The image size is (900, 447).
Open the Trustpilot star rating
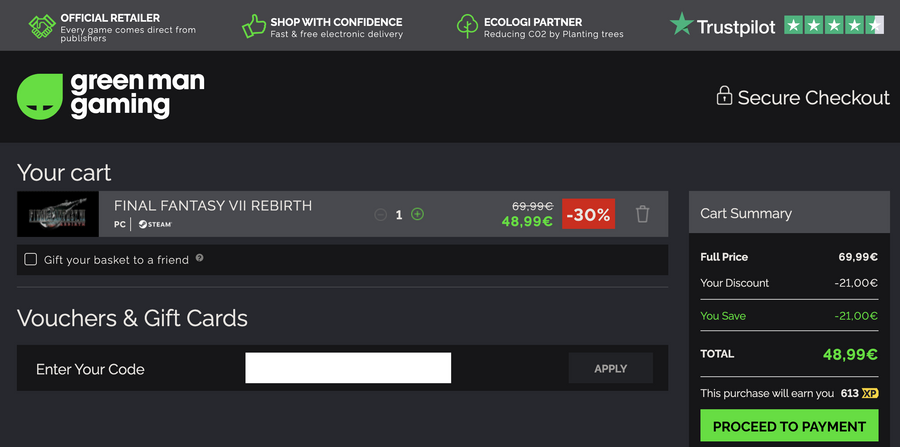pyautogui.click(x=833, y=26)
